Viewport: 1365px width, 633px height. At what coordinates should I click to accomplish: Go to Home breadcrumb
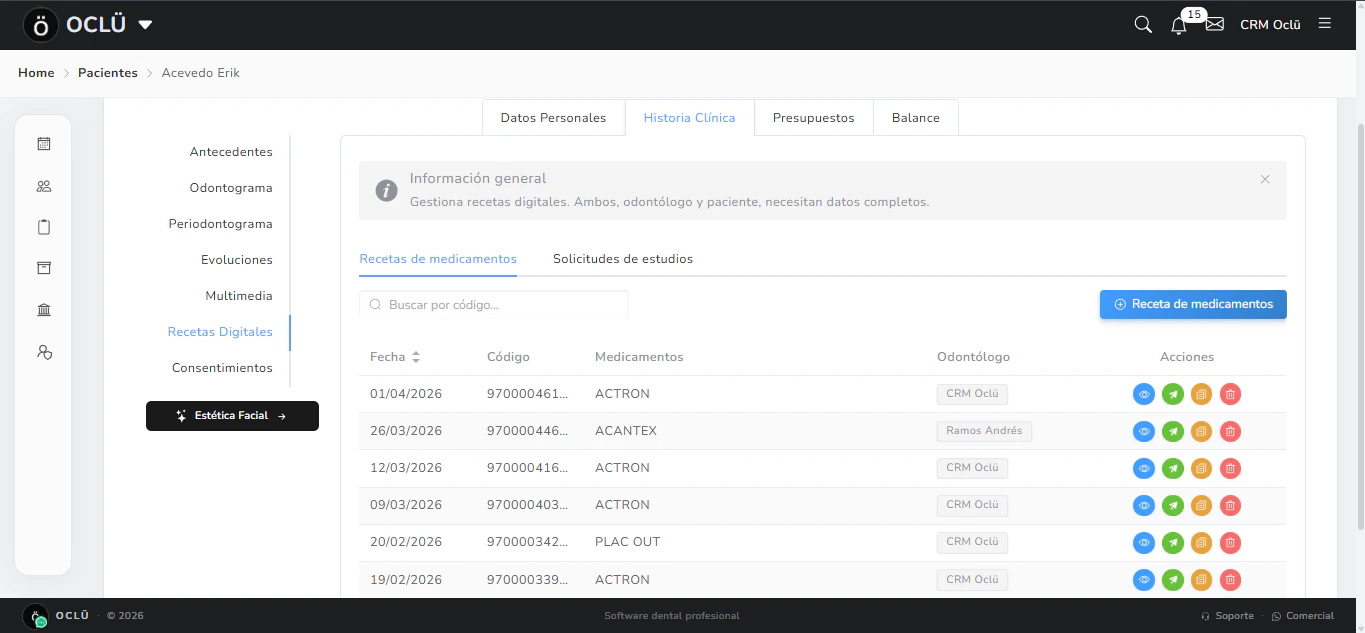pyautogui.click(x=36, y=73)
